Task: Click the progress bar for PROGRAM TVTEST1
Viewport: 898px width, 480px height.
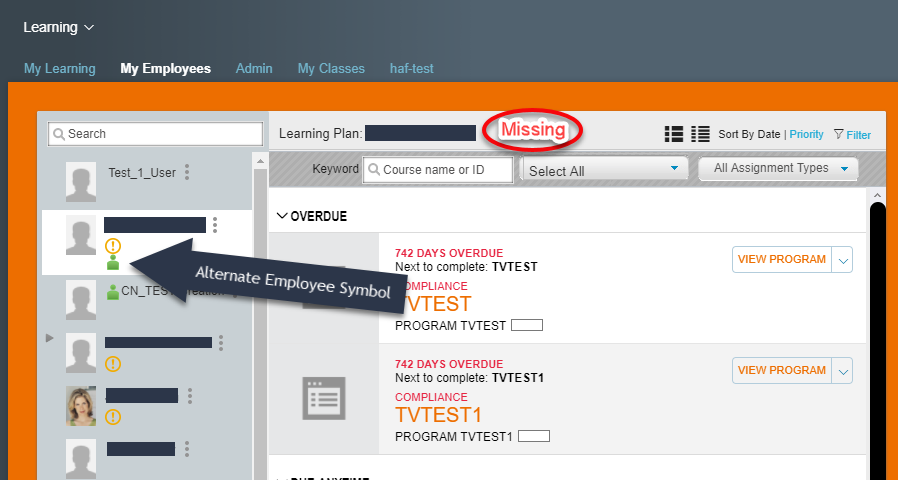Action: [534, 436]
